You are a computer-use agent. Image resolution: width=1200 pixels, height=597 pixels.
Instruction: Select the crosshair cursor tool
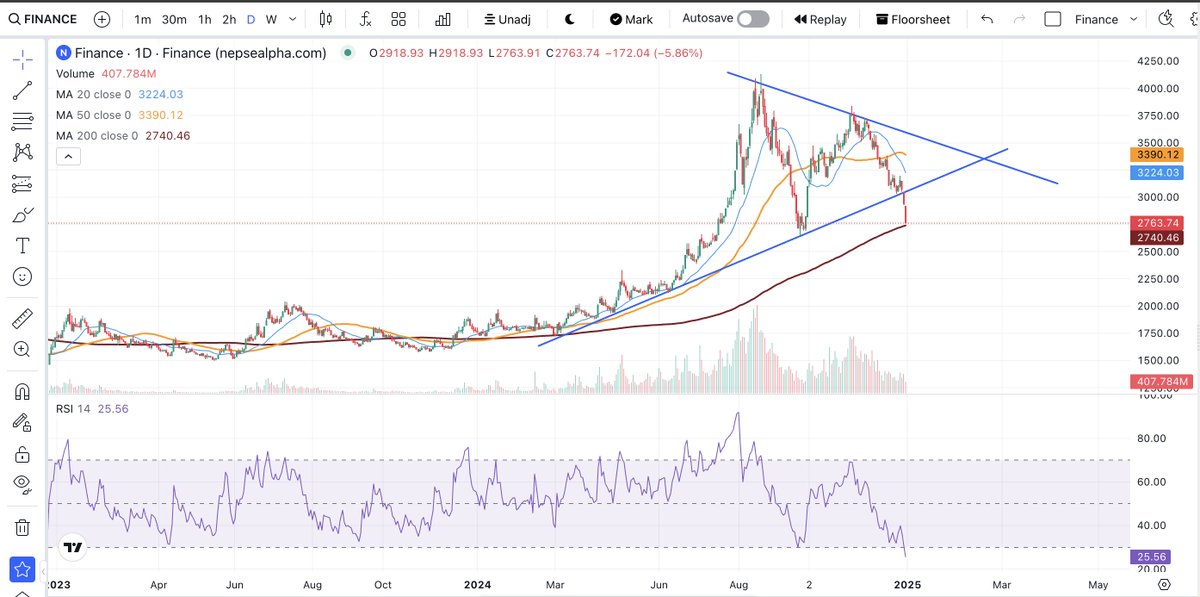point(22,60)
